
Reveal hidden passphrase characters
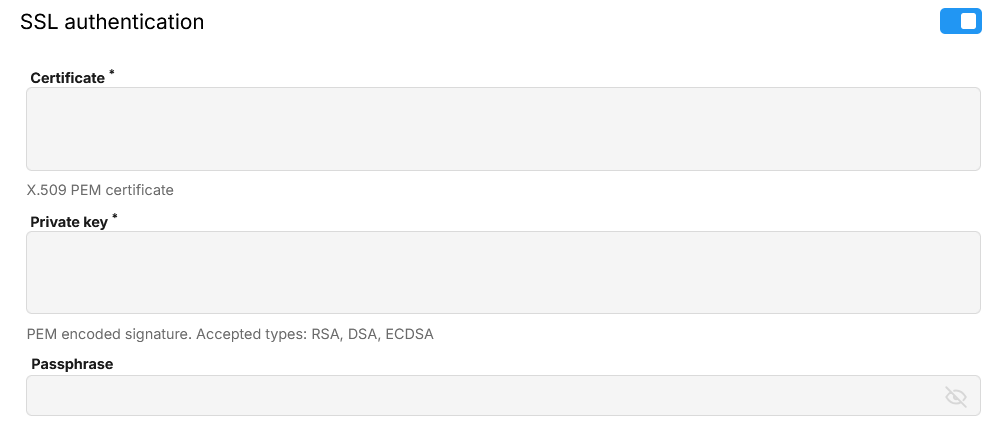956,397
